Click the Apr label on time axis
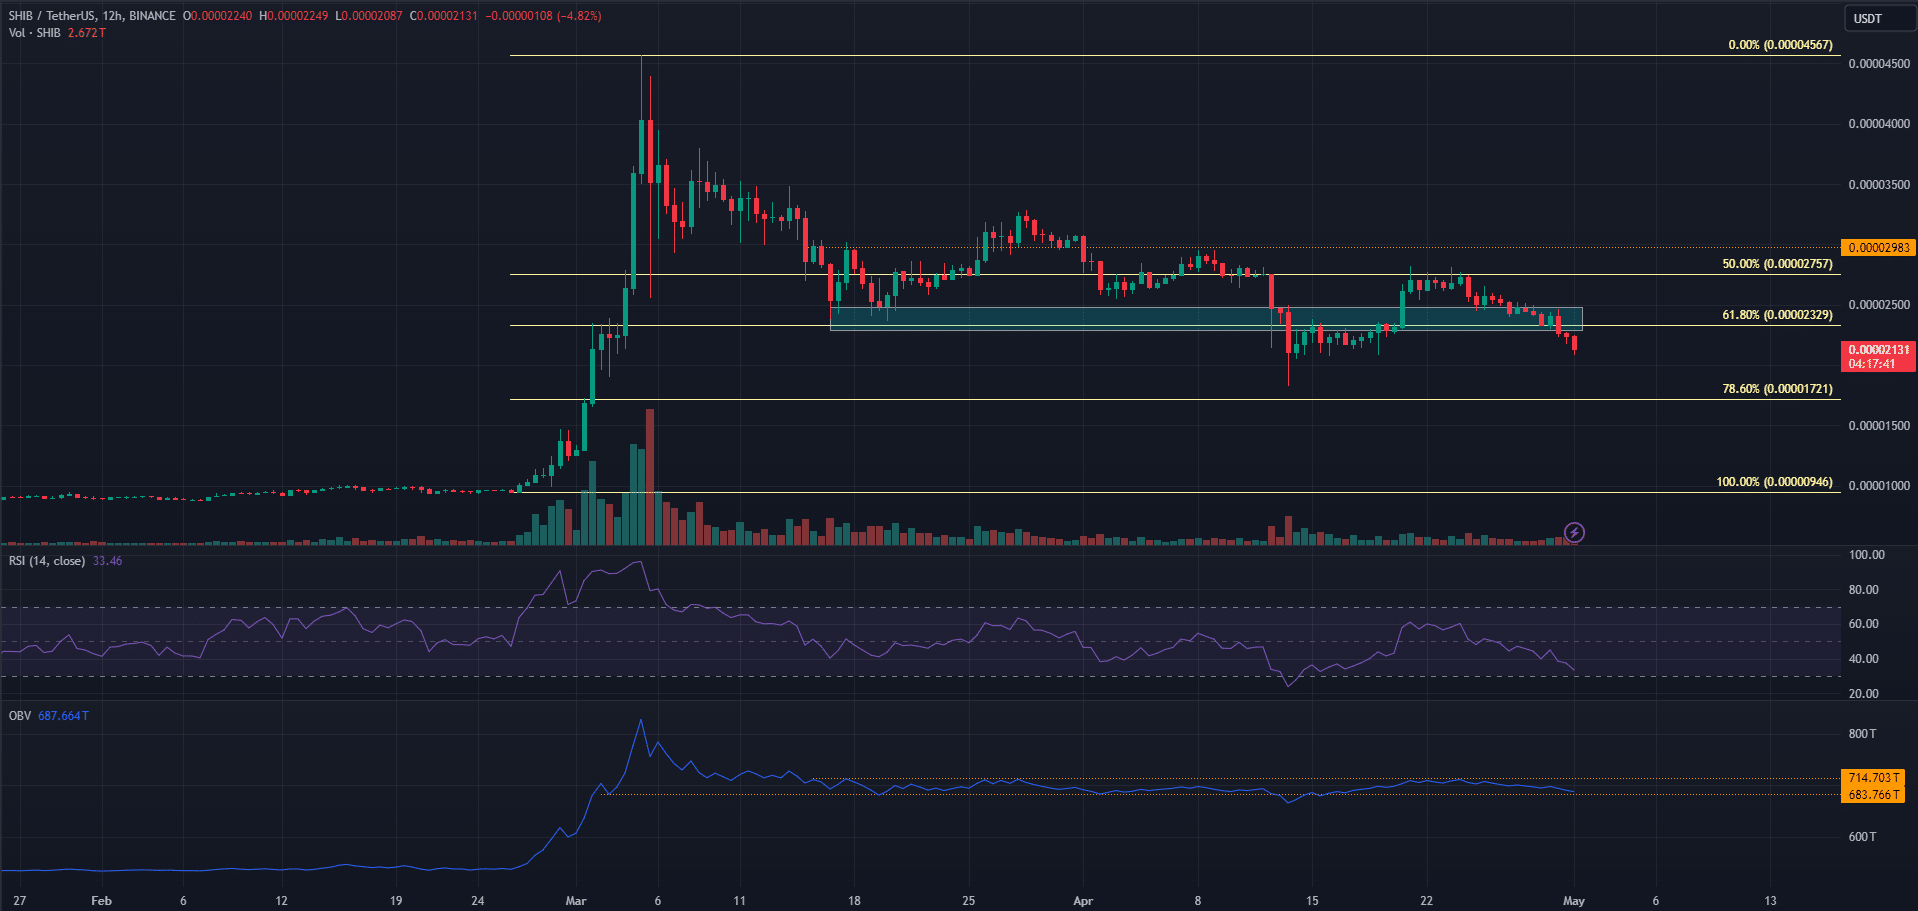Screen dimensions: 1918x911 1083,901
